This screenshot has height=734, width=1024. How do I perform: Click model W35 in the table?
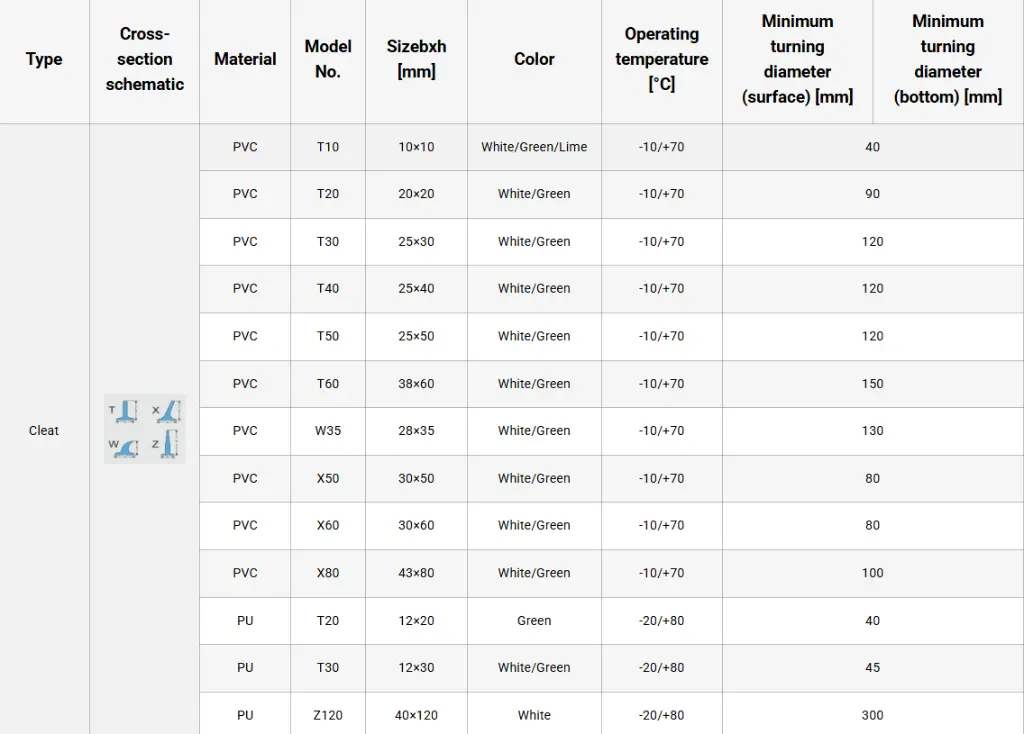[328, 431]
